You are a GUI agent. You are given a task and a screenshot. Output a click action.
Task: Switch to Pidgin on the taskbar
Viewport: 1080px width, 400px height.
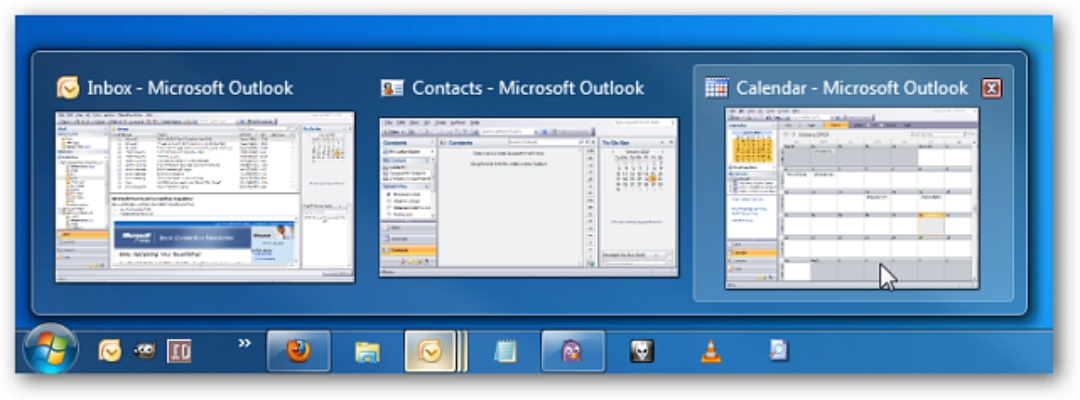tap(573, 351)
